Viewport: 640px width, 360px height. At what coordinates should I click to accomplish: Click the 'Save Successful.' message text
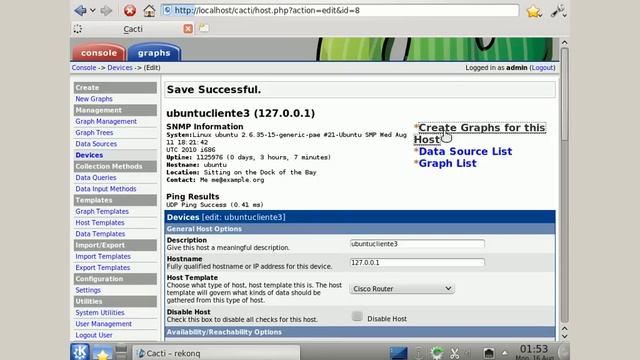pos(213,89)
